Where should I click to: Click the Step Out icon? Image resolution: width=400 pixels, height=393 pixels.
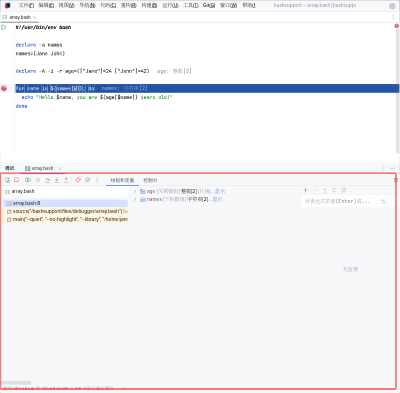click(x=66, y=180)
